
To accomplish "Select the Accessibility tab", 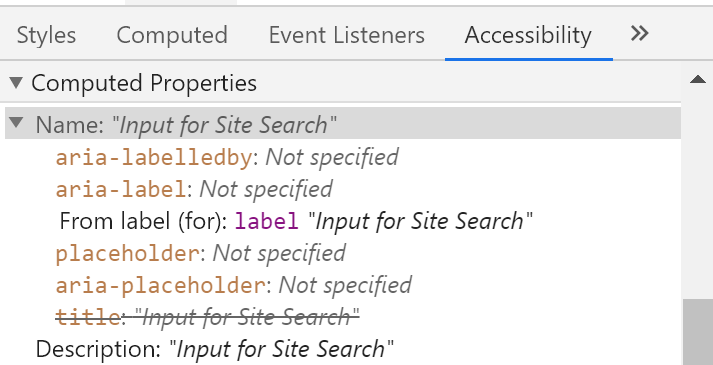I will [528, 35].
